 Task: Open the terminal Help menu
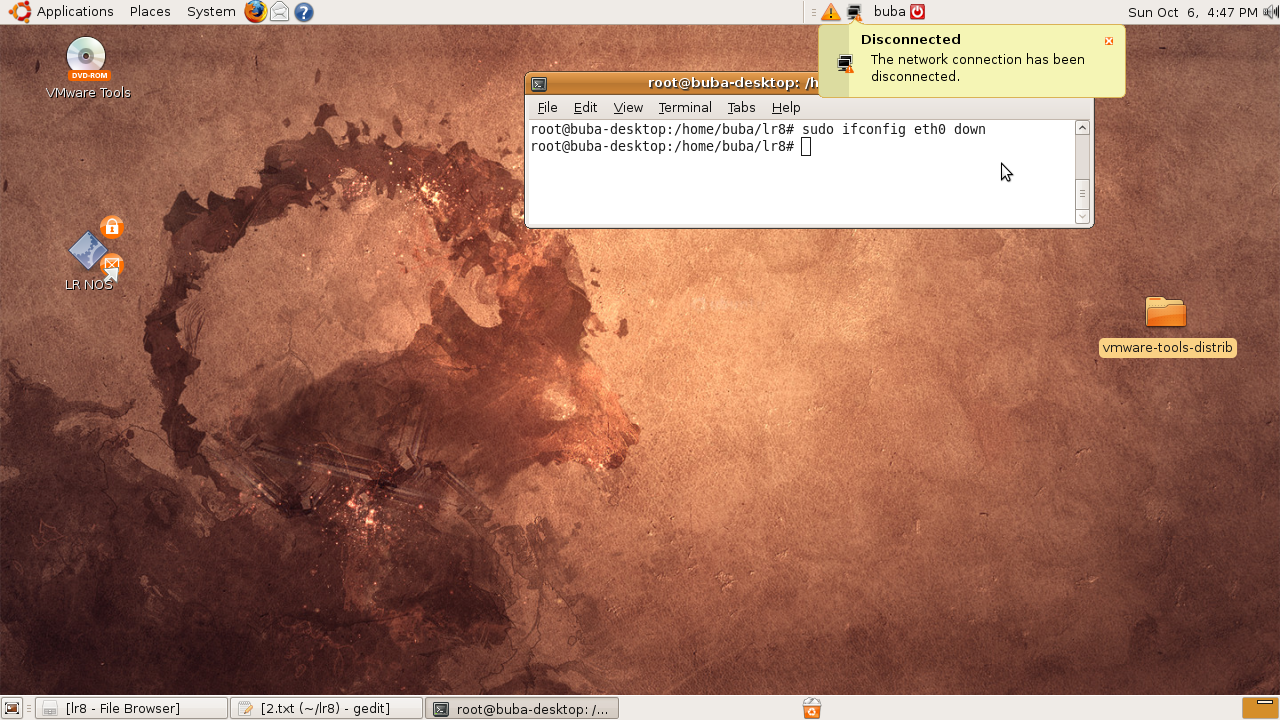[x=786, y=107]
